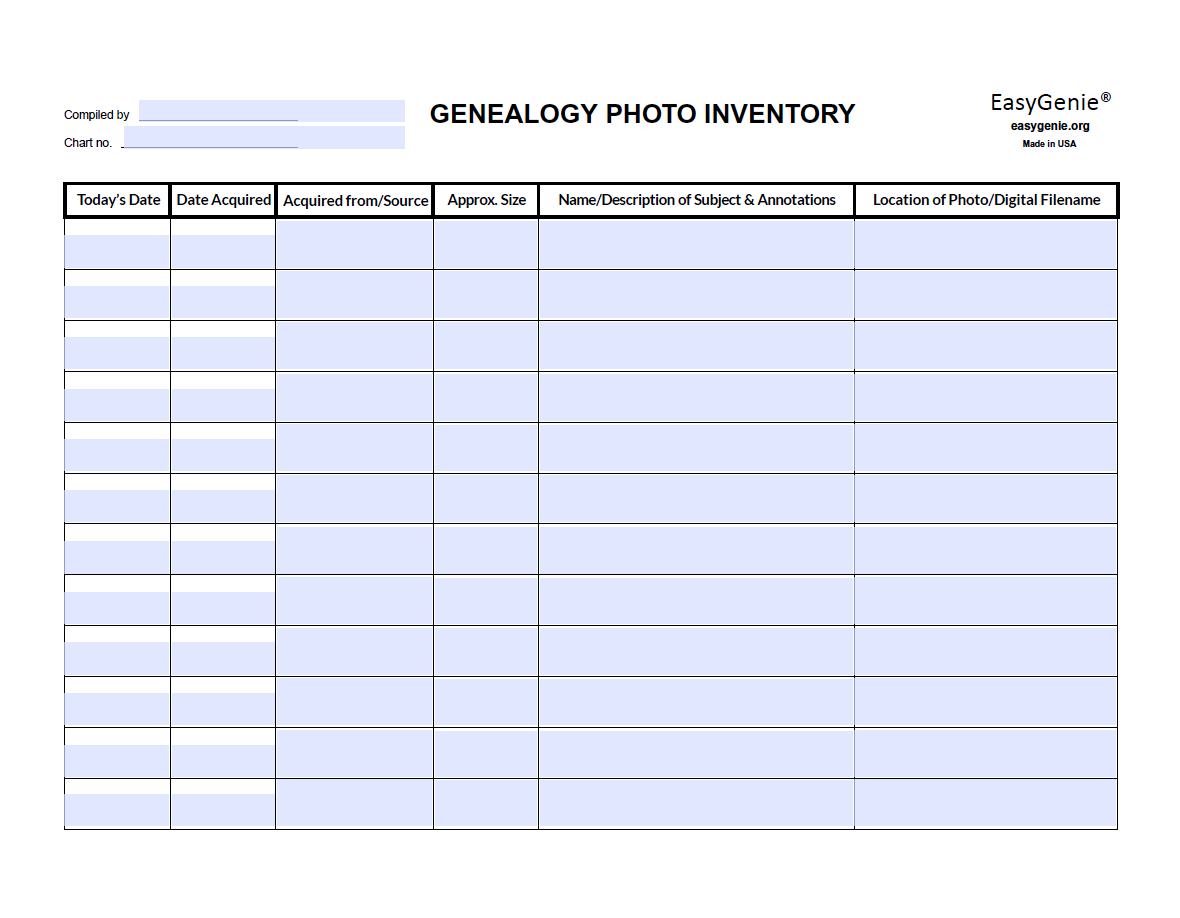The height and width of the screenshot is (918, 1180).
Task: Click first row Name/Description of Subject field
Action: click(696, 244)
